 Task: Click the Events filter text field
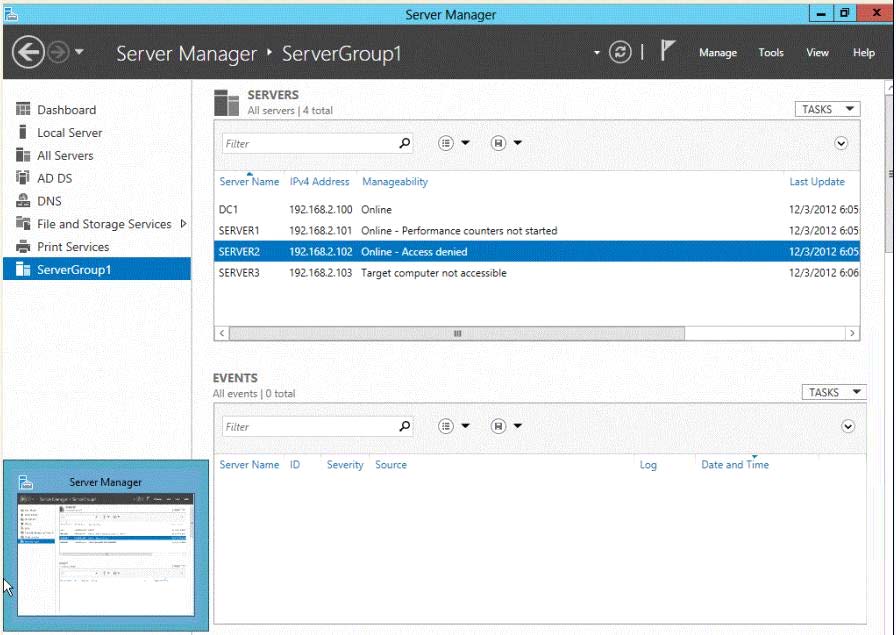click(x=308, y=427)
